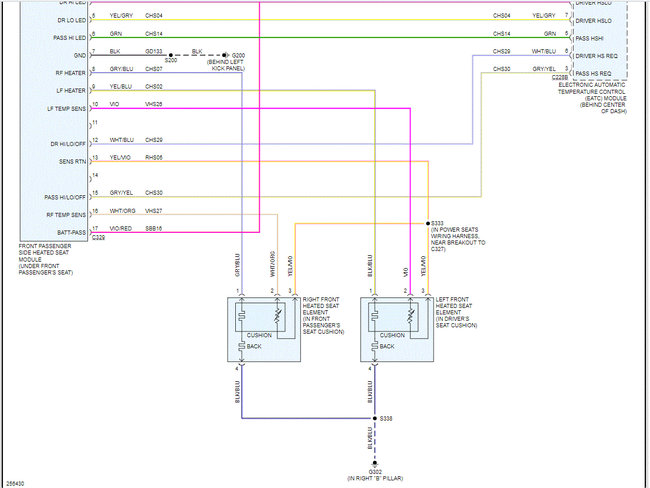
Task: Click the G302 ground label
Action: point(375,472)
